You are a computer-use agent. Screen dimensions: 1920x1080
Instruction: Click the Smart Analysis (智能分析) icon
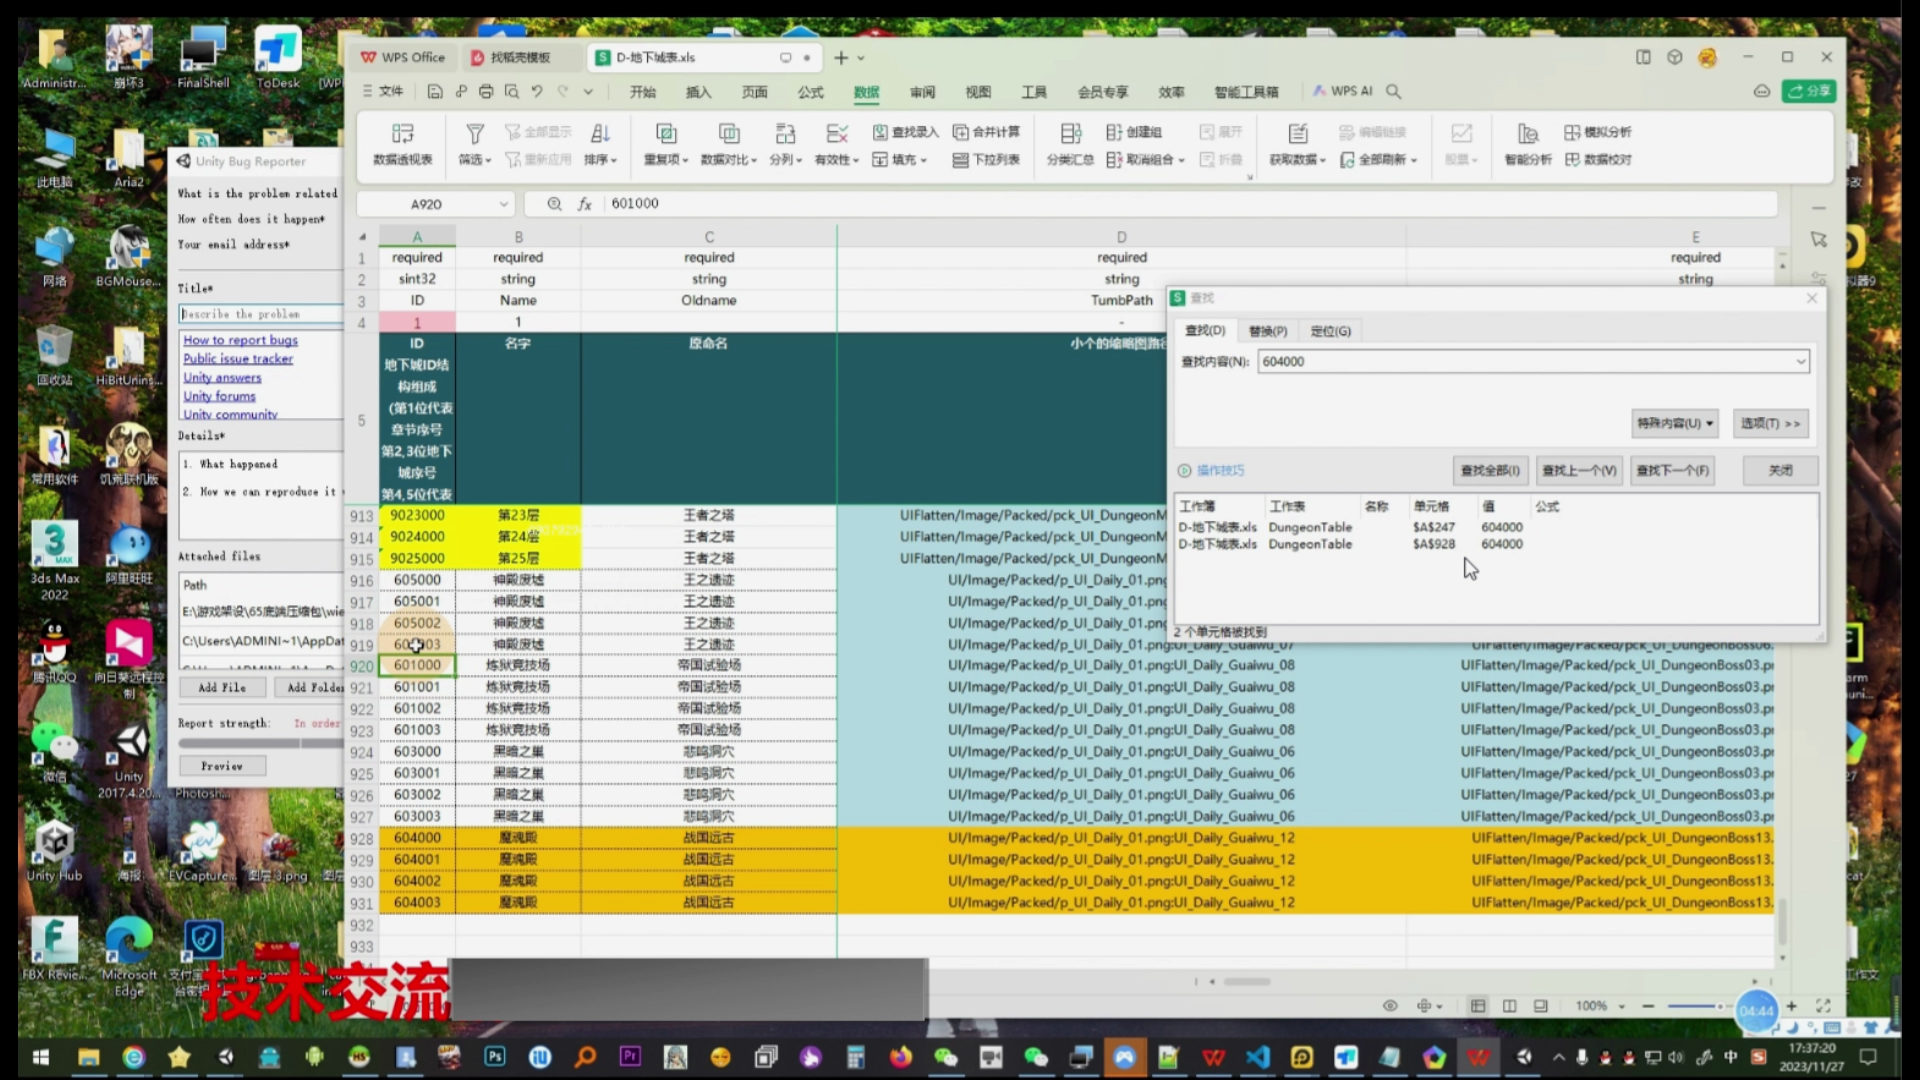tap(1527, 134)
